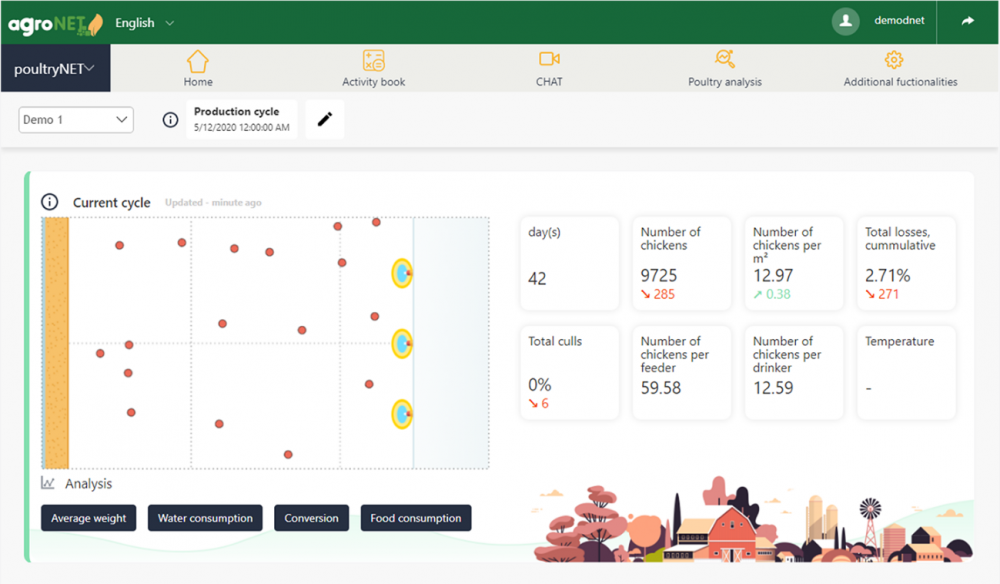Click the Poultry analysis magnifier icon
This screenshot has height=584, width=1000.
click(725, 60)
